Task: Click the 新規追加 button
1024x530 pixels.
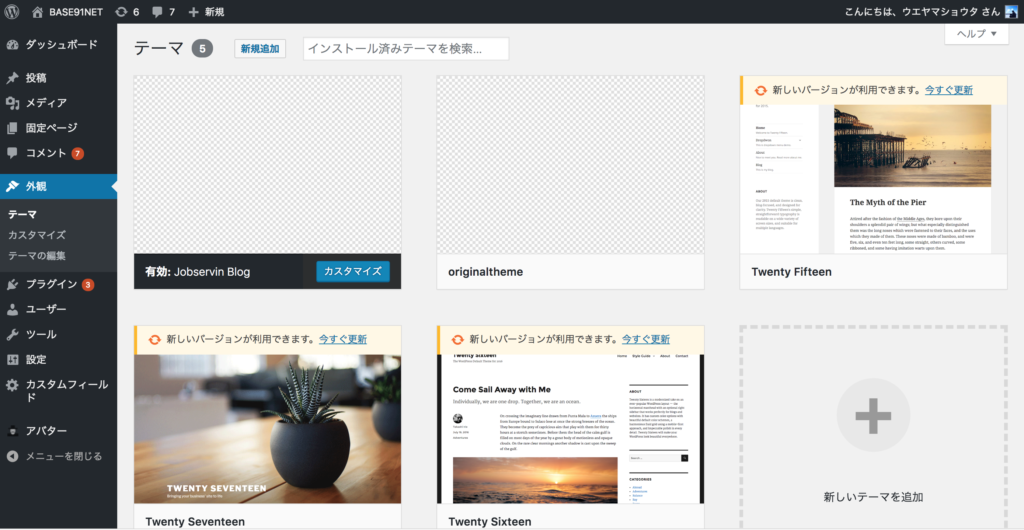Action: point(260,49)
